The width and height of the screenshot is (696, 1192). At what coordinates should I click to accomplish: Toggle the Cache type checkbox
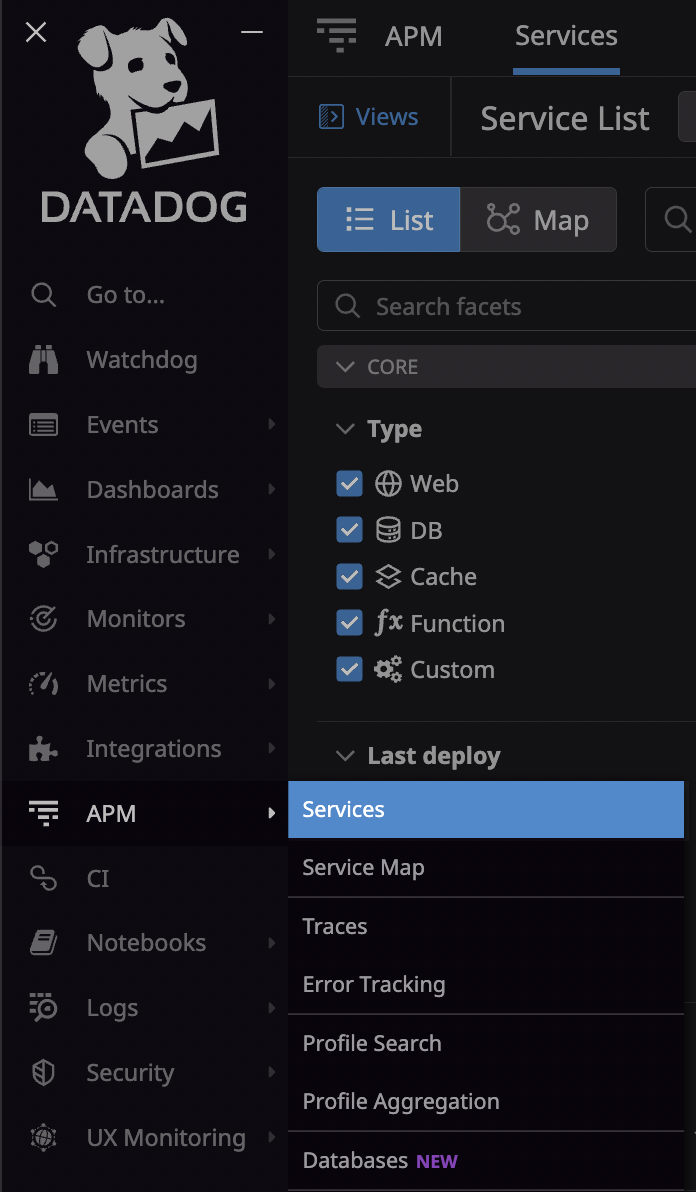(349, 577)
